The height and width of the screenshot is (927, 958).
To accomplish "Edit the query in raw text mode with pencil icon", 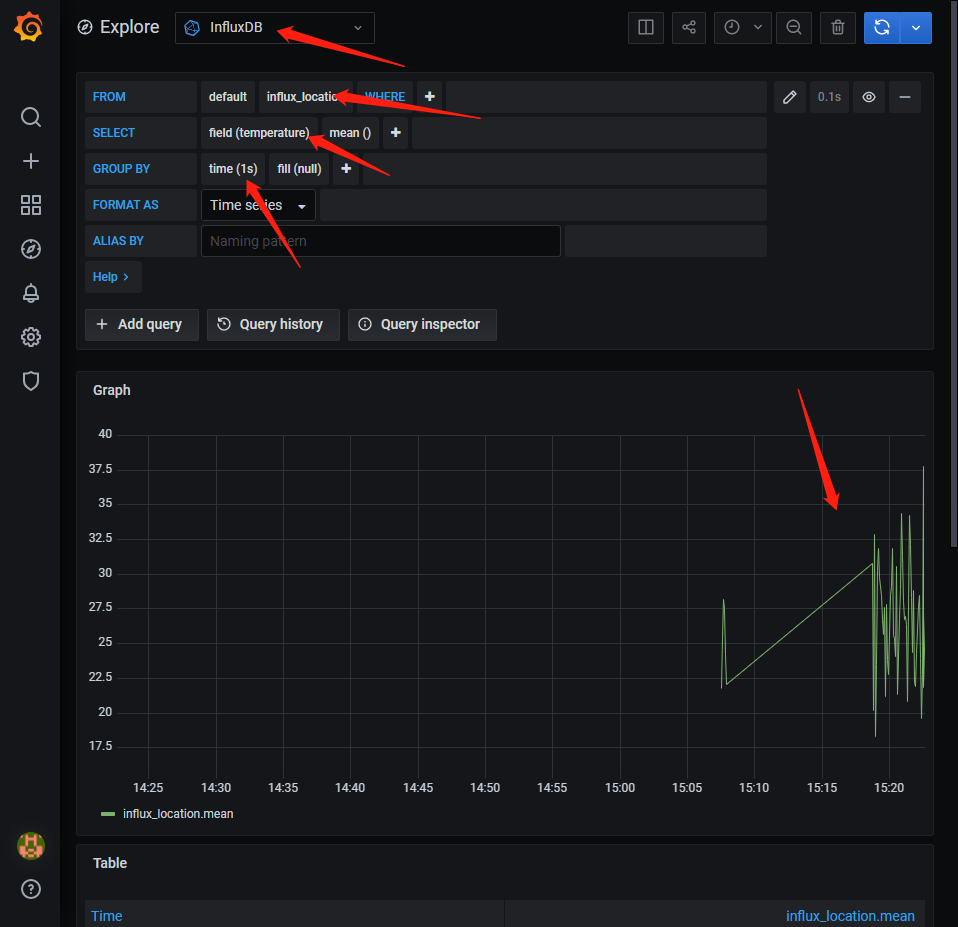I will [789, 96].
